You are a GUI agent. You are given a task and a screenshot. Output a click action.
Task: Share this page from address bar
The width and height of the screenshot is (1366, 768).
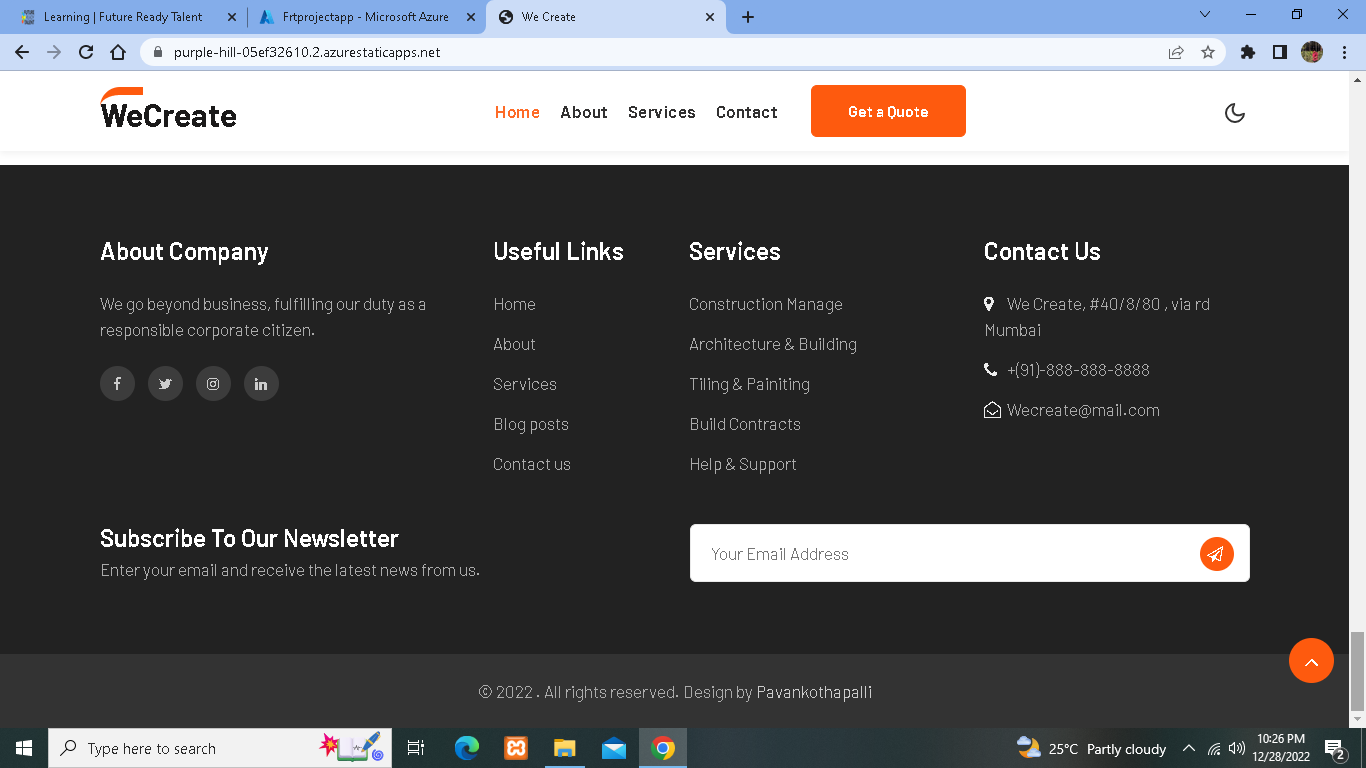pos(1176,52)
